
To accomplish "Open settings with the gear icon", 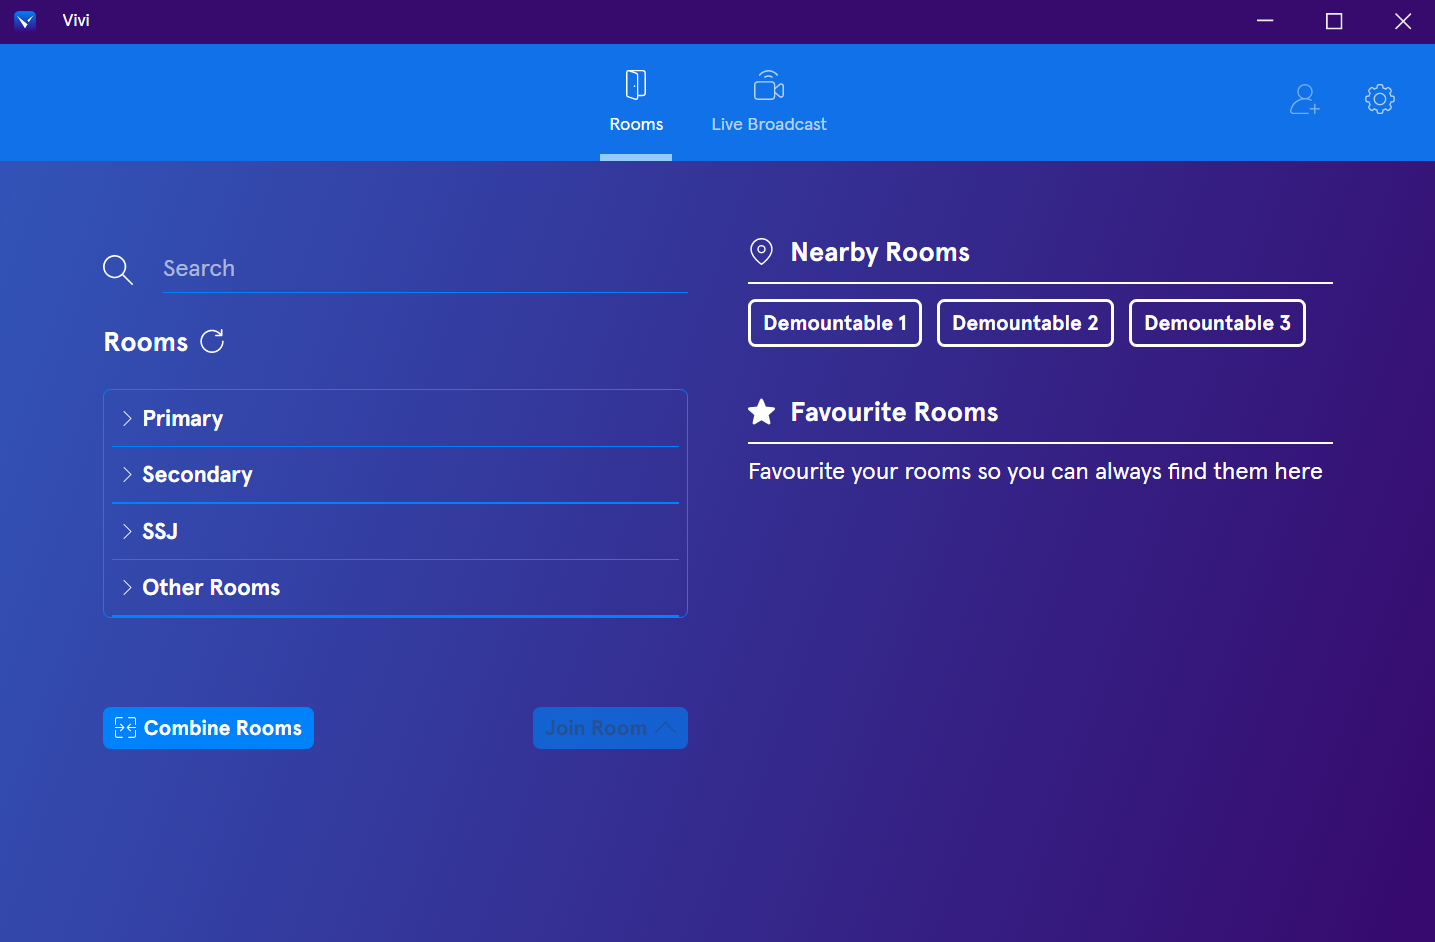I will tap(1379, 99).
